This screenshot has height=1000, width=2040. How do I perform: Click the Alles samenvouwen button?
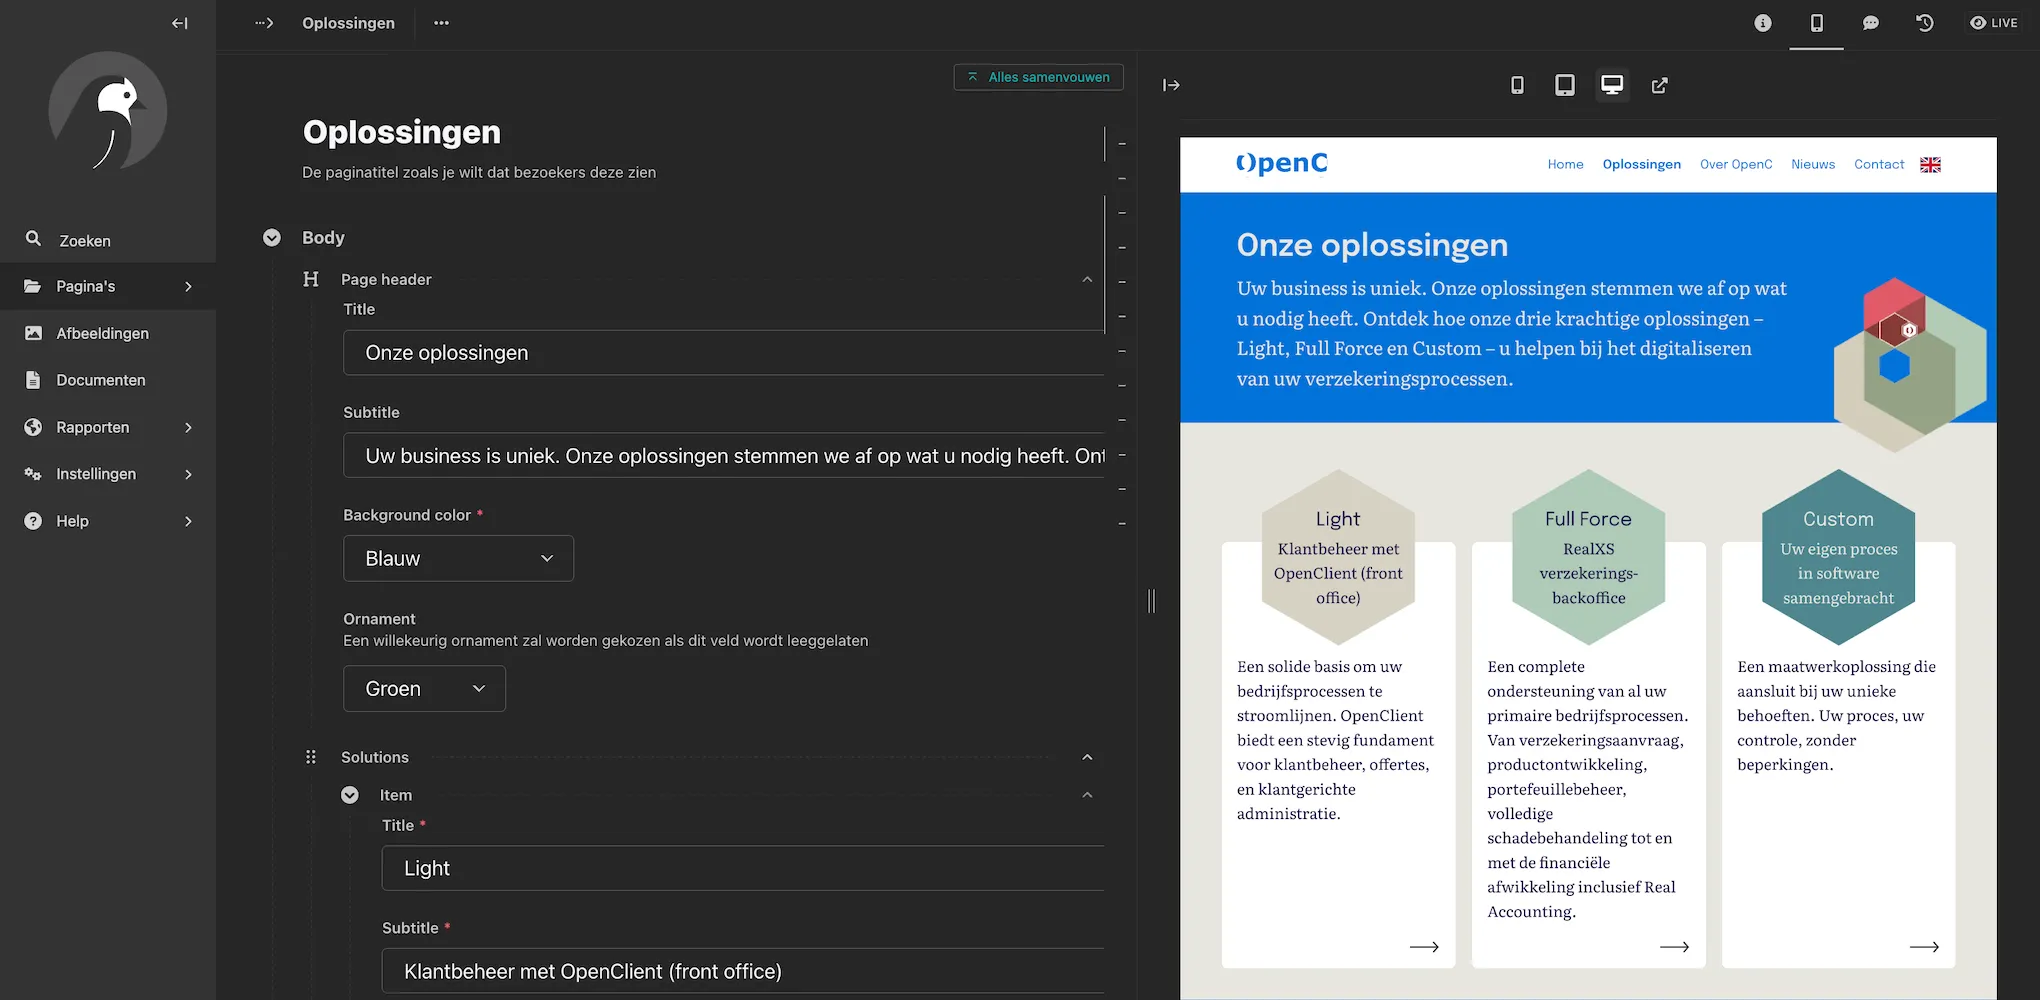[x=1038, y=77]
